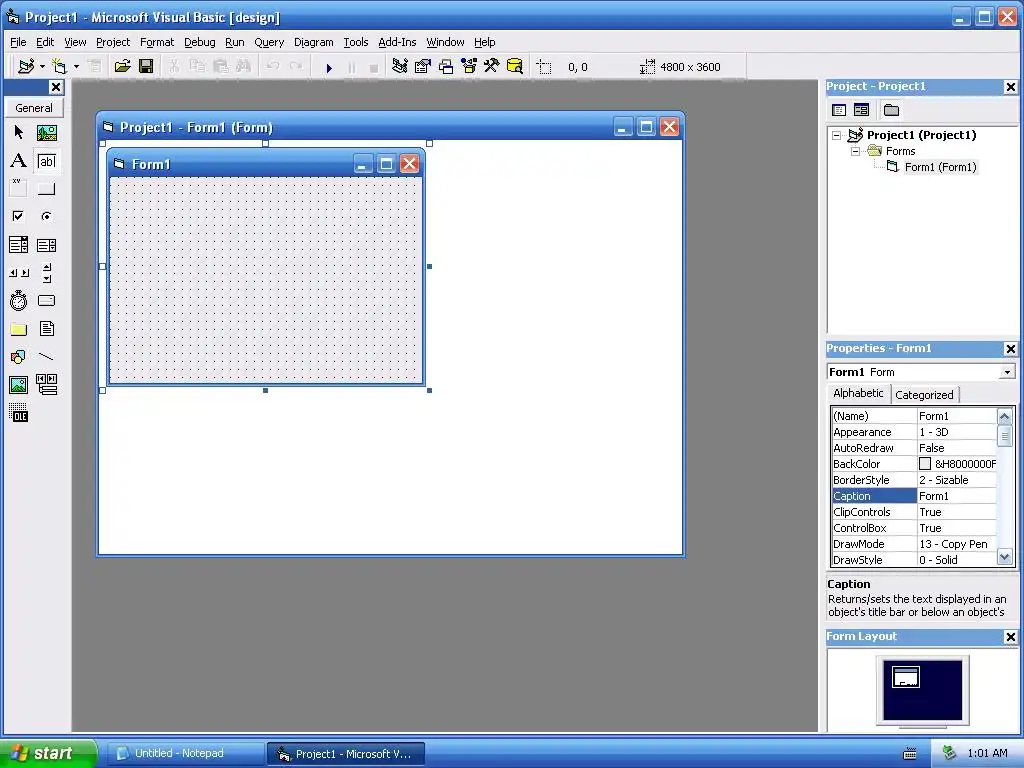Select the Line control tool

[x=46, y=357]
